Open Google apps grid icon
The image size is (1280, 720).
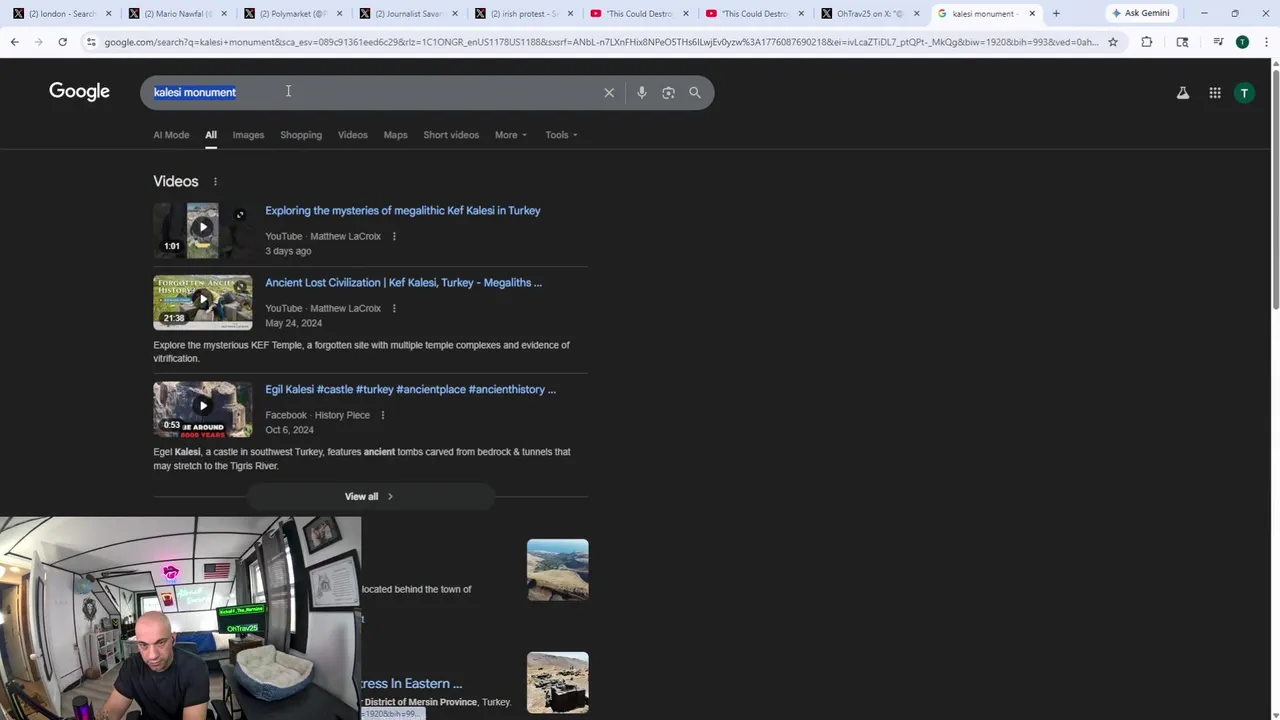click(x=1215, y=93)
